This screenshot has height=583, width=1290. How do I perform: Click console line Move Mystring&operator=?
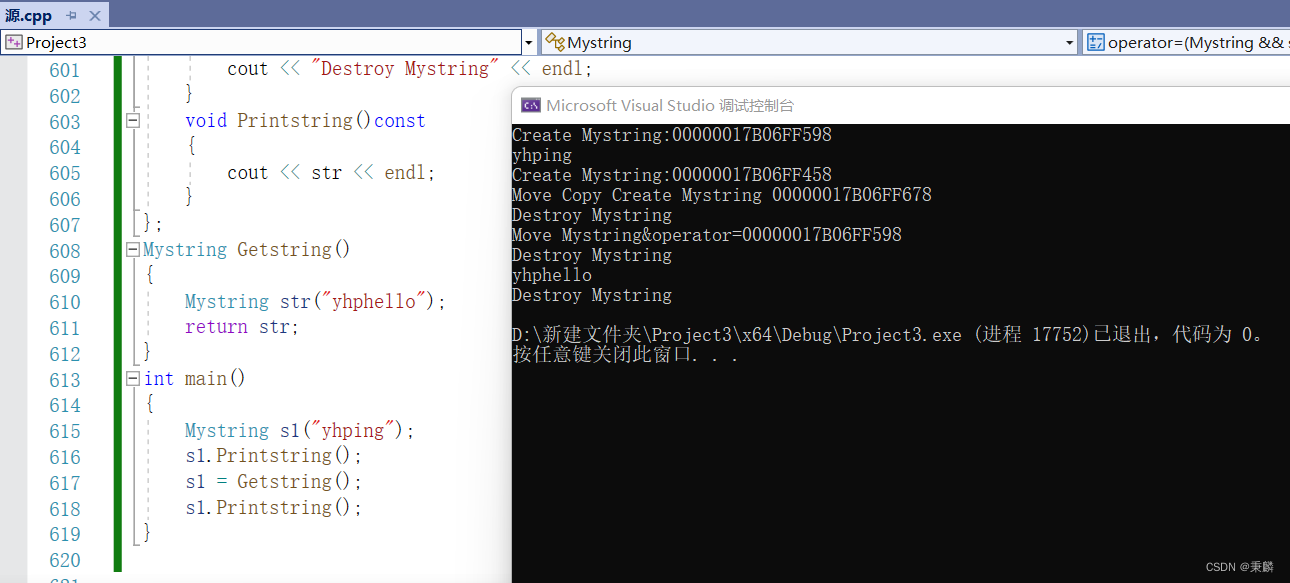(707, 235)
